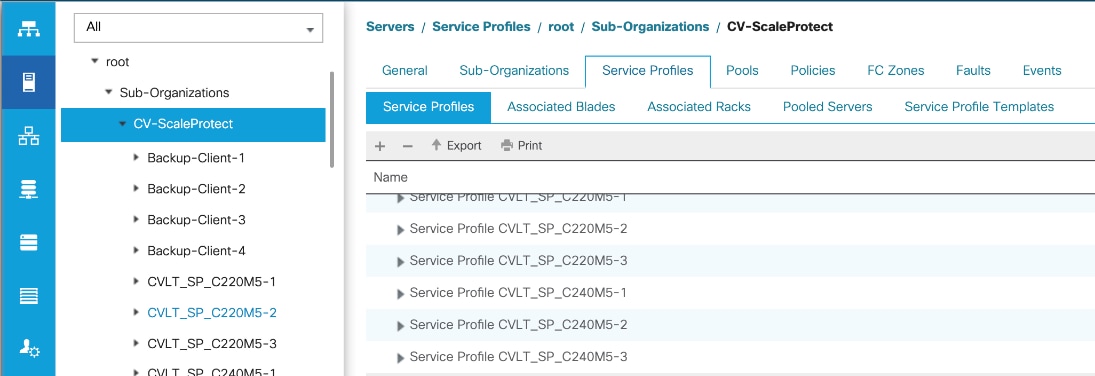The width and height of the screenshot is (1095, 376).
Task: Open the Equipment section icon in the sidebar
Action: point(28,30)
